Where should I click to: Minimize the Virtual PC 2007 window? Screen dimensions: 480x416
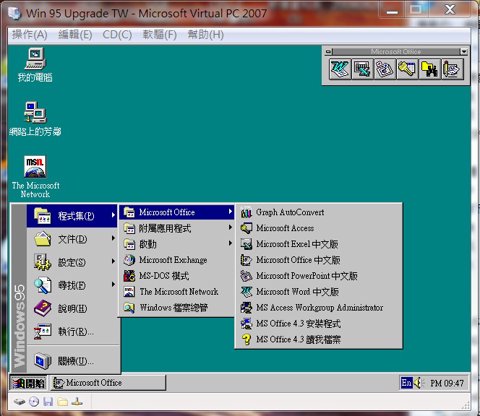tap(392, 11)
